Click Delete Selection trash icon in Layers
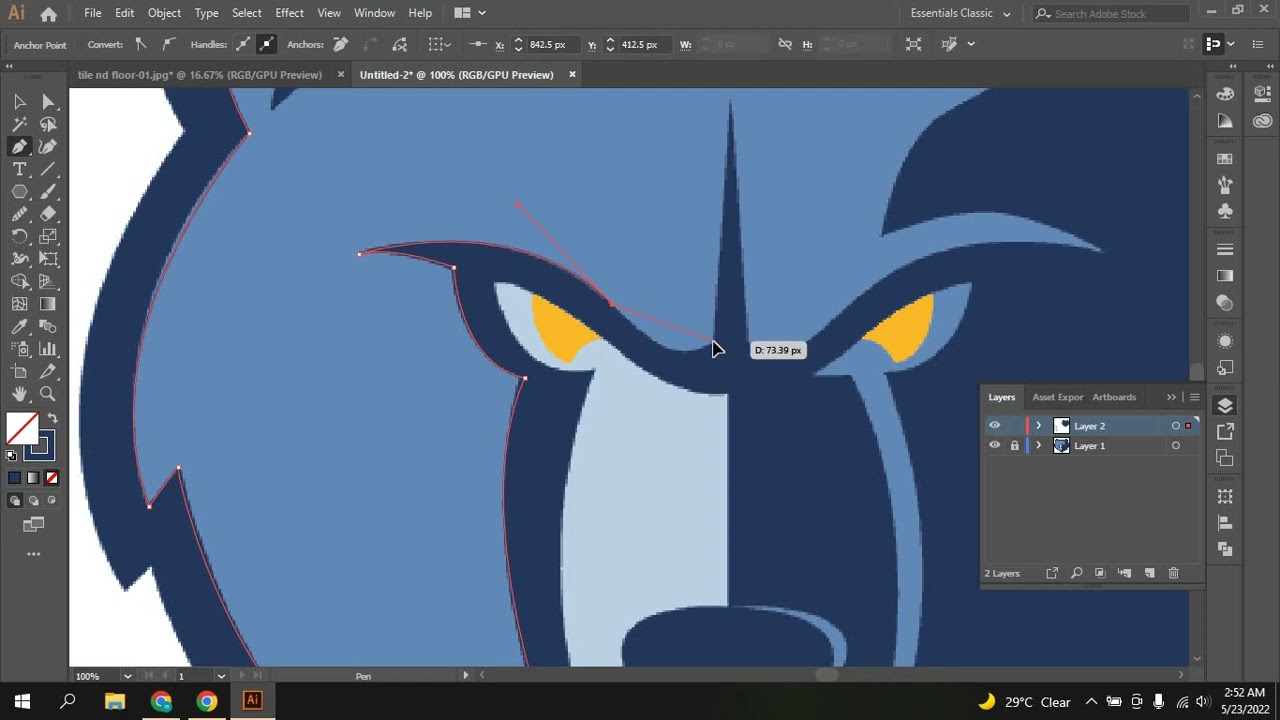 tap(1173, 573)
